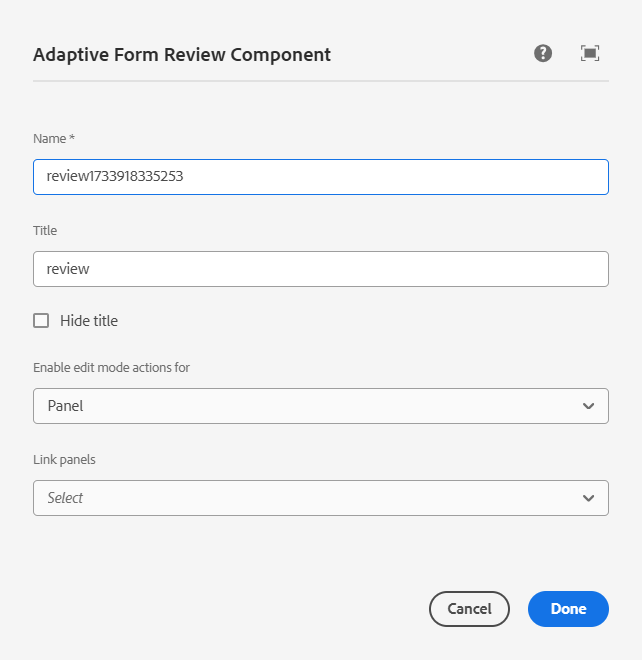This screenshot has width=642, height=660.
Task: Open the help question mark icon
Action: 543,54
